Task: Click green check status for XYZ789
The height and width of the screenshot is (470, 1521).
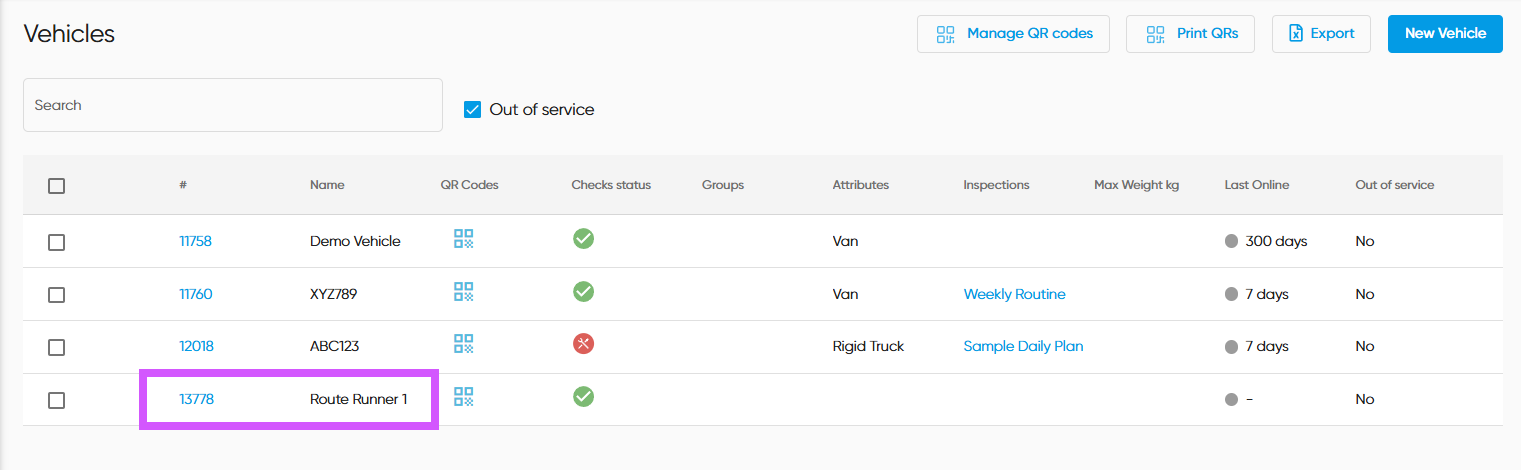Action: pyautogui.click(x=583, y=292)
